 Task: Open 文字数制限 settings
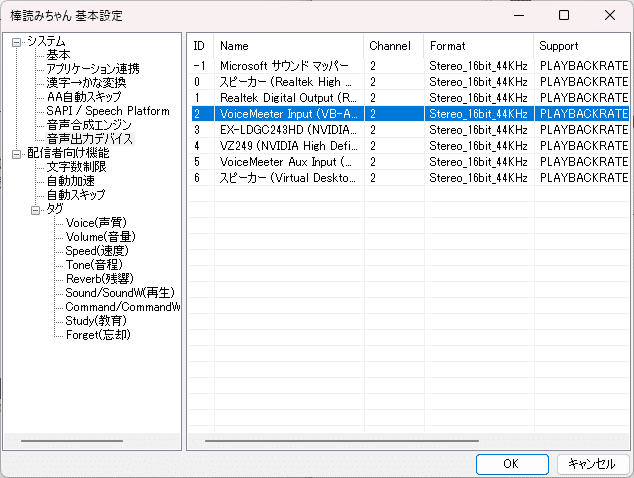pyautogui.click(x=76, y=167)
